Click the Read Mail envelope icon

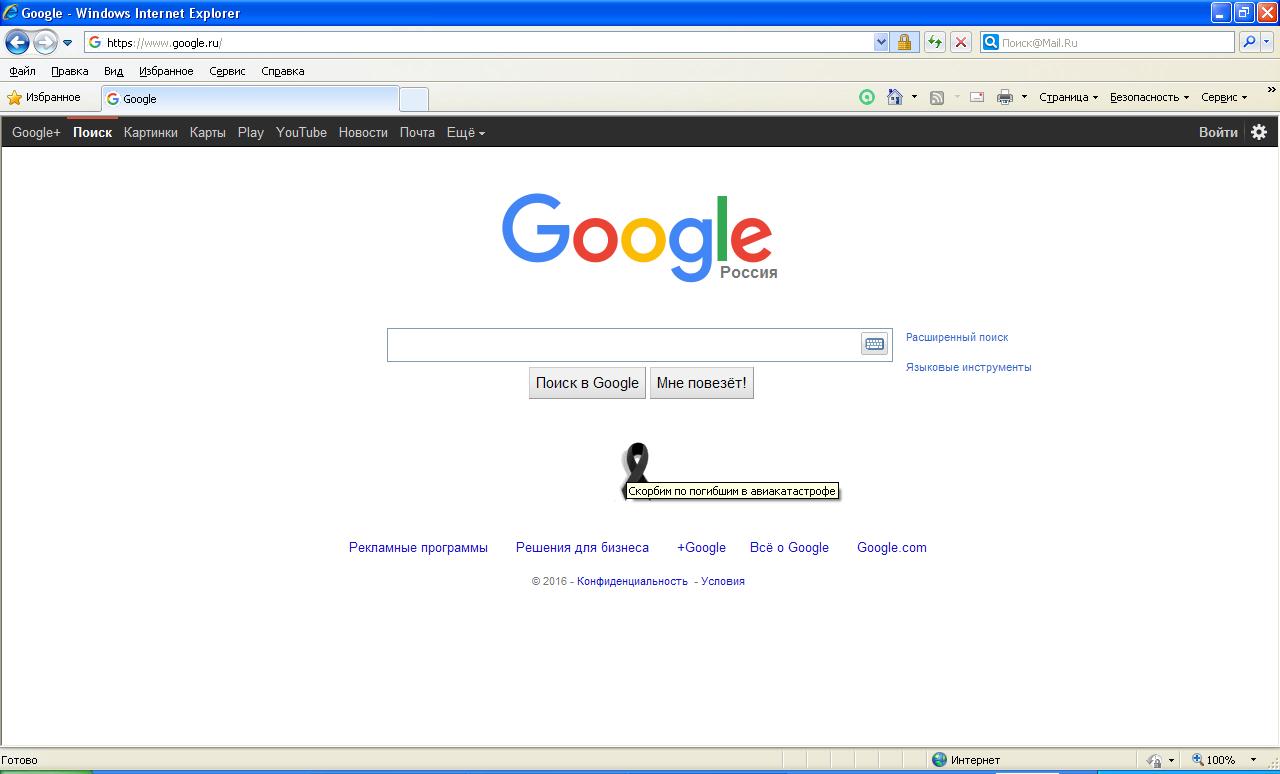click(x=977, y=97)
